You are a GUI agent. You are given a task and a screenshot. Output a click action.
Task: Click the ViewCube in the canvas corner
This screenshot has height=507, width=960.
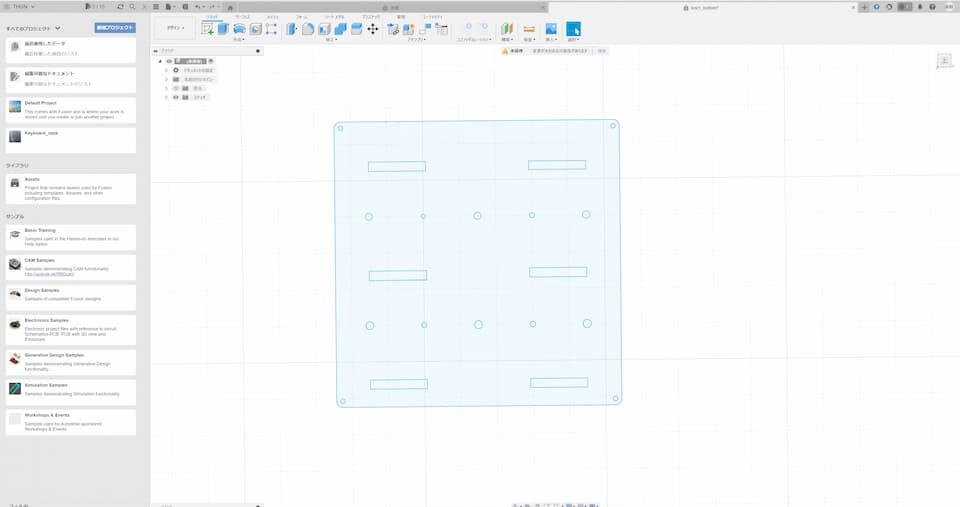click(x=944, y=62)
